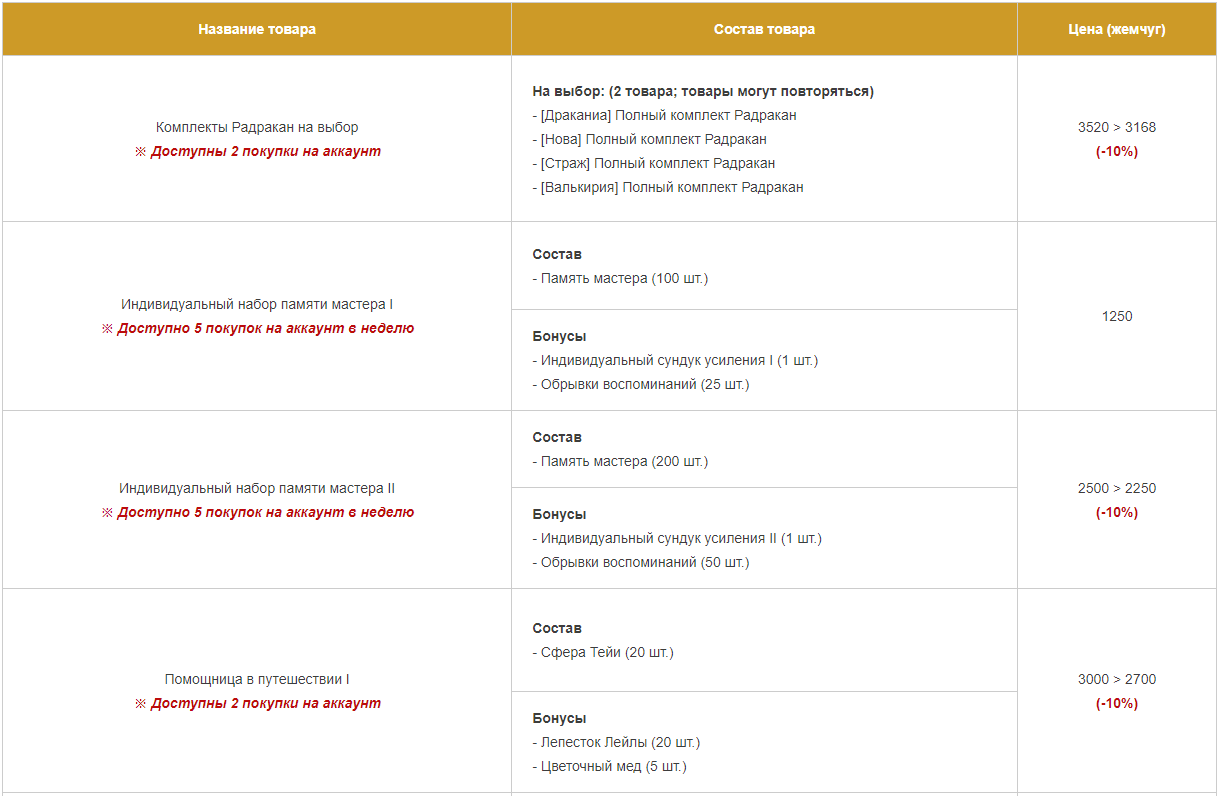Click the '3520 > 3168' price

click(1117, 127)
